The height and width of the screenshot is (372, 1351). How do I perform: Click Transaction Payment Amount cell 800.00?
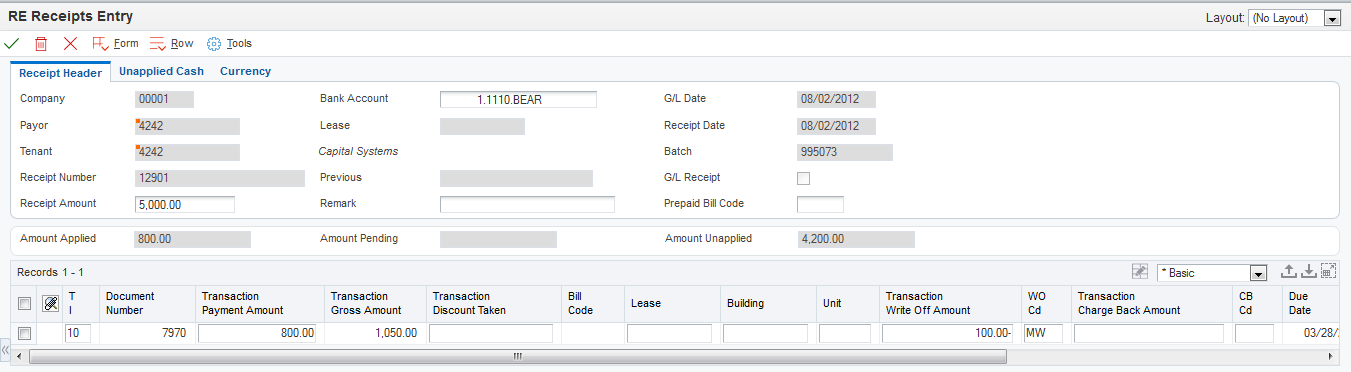[257, 333]
